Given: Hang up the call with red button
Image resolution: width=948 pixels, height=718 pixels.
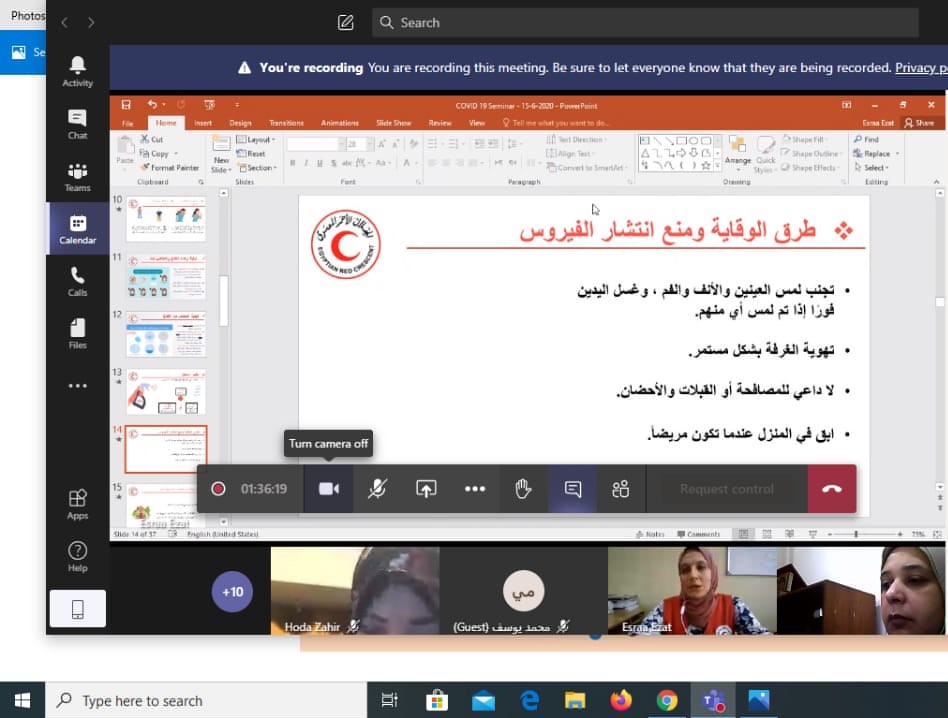Looking at the screenshot, I should point(831,489).
